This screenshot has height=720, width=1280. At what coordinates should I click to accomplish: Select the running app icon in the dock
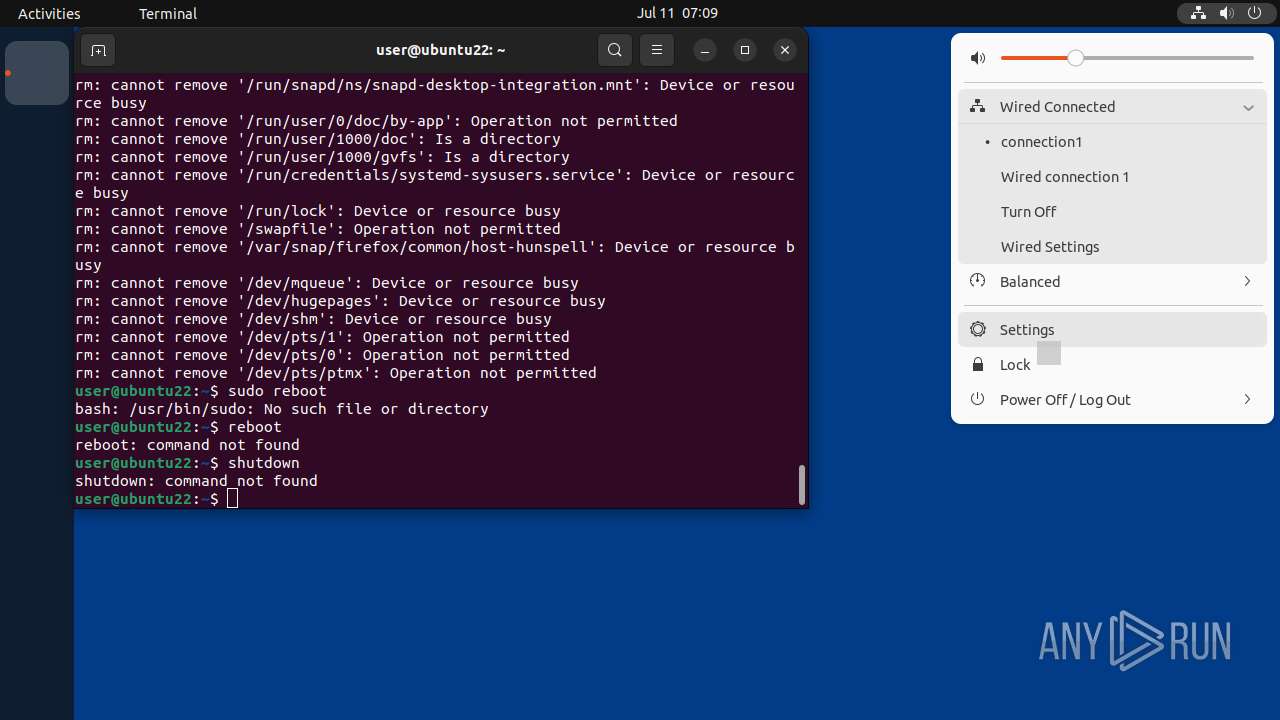click(x=37, y=73)
